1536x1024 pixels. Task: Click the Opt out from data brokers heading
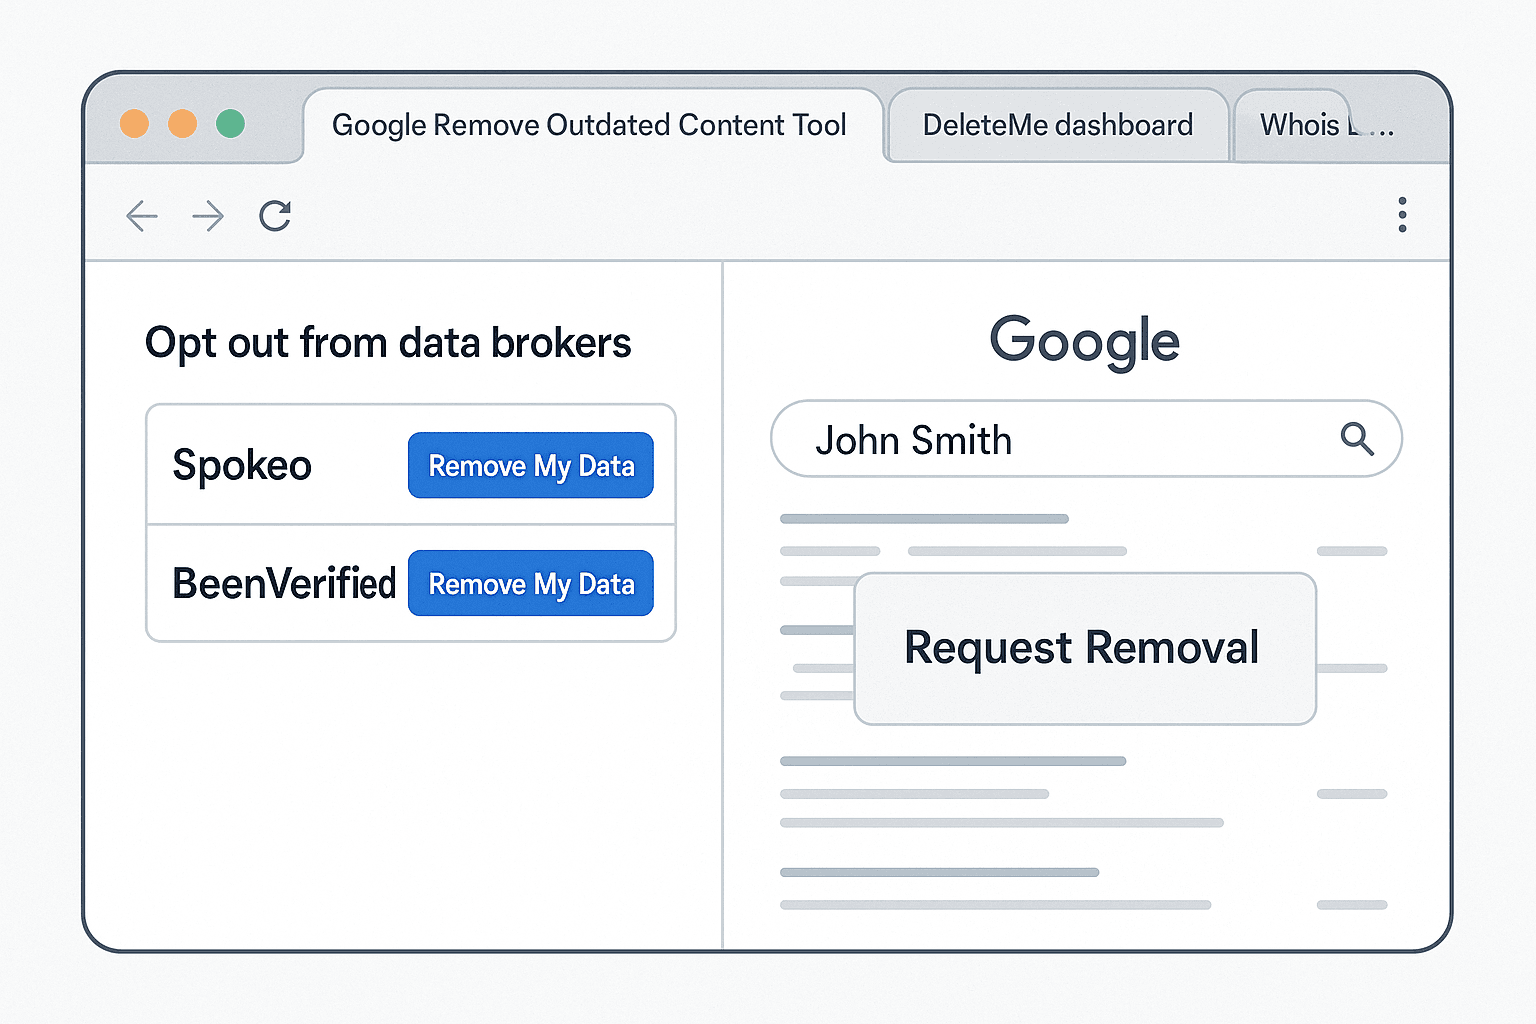(x=388, y=344)
